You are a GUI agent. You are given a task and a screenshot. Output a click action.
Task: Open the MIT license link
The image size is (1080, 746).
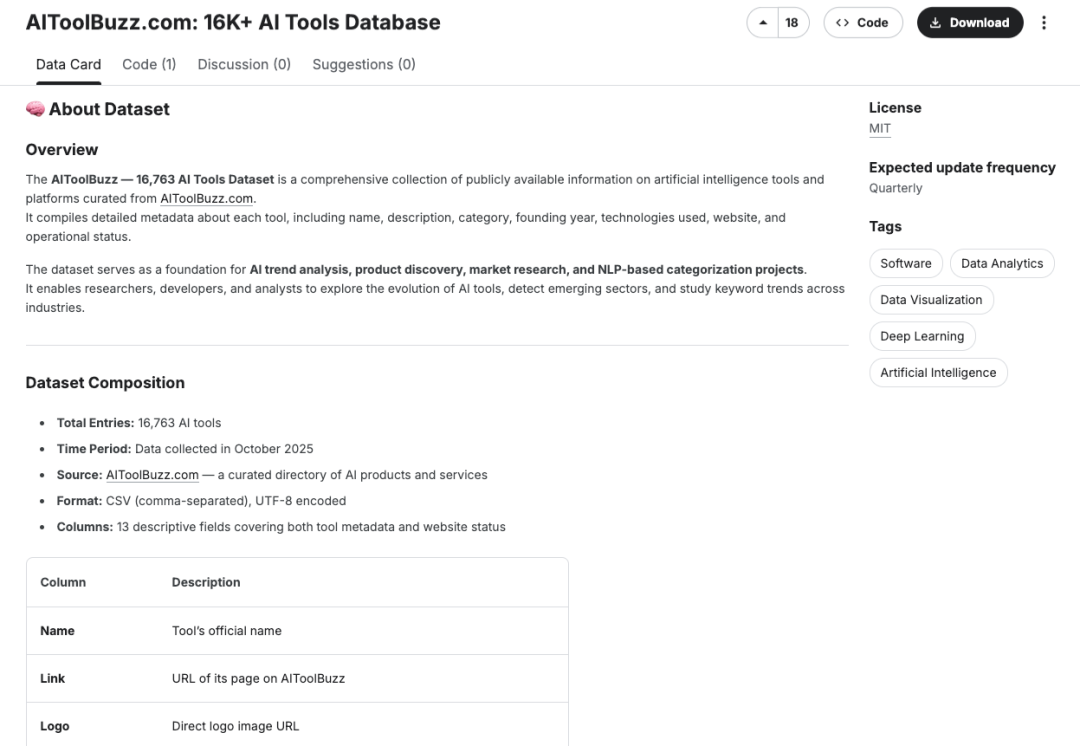point(880,129)
